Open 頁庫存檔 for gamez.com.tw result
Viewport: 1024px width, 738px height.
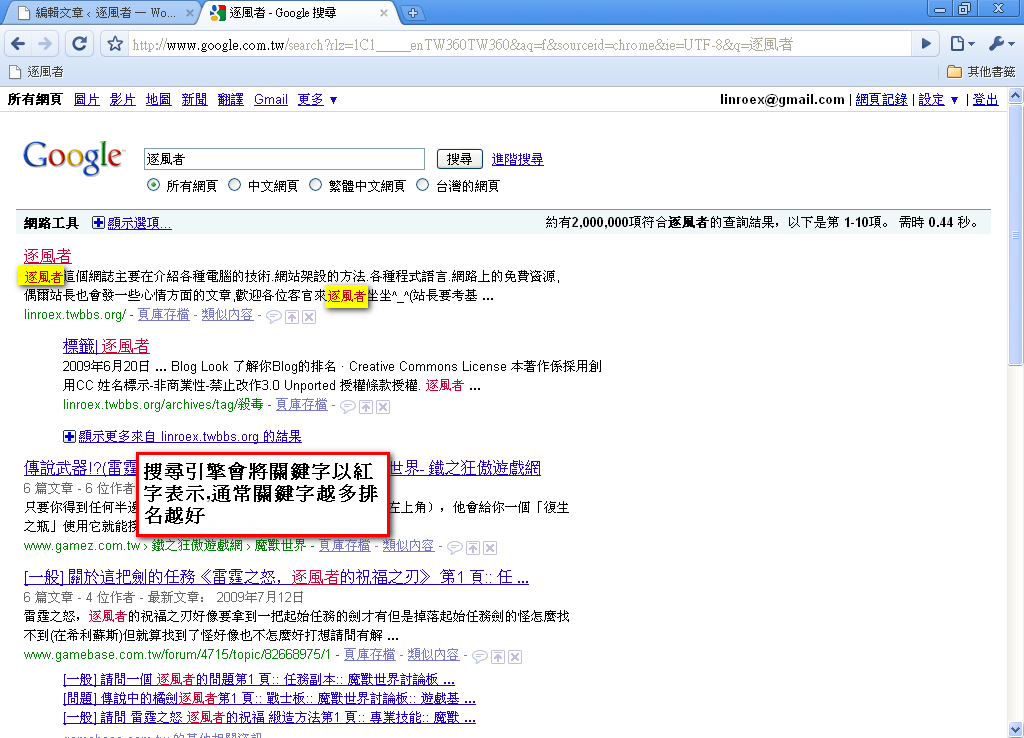[x=345, y=545]
